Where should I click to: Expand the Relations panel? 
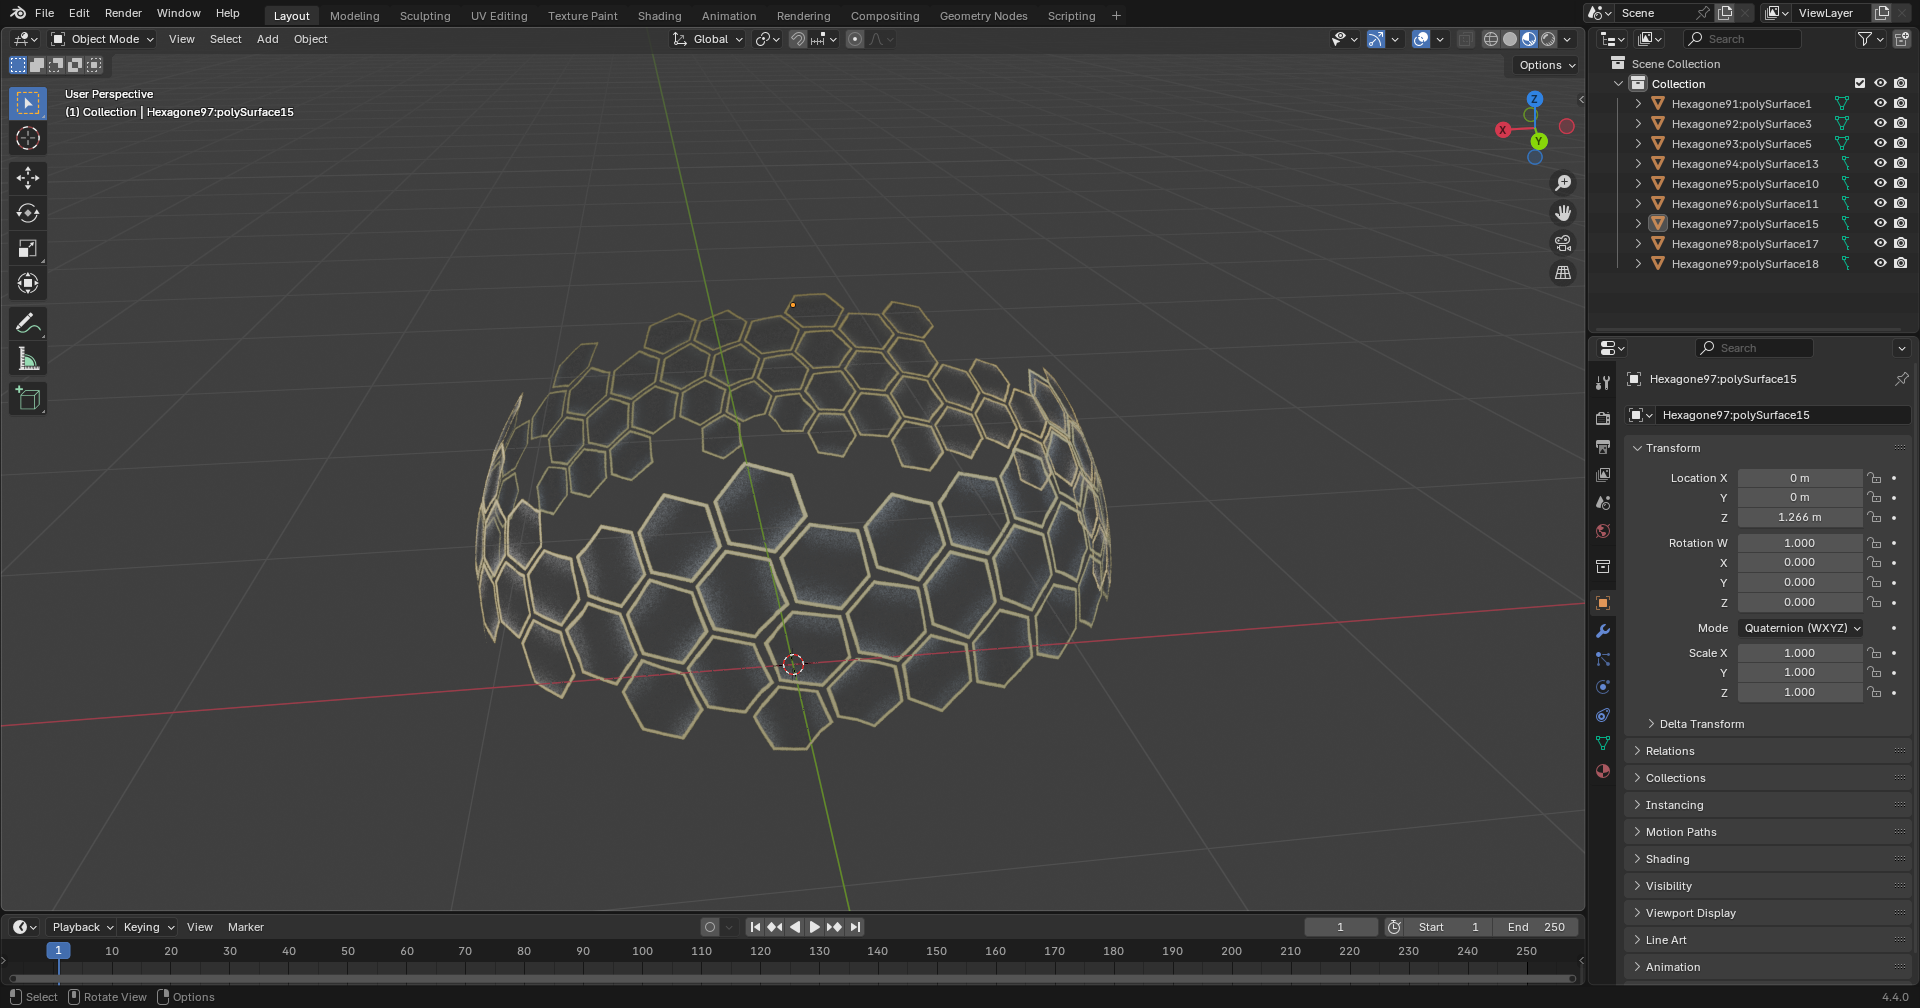click(1670, 751)
